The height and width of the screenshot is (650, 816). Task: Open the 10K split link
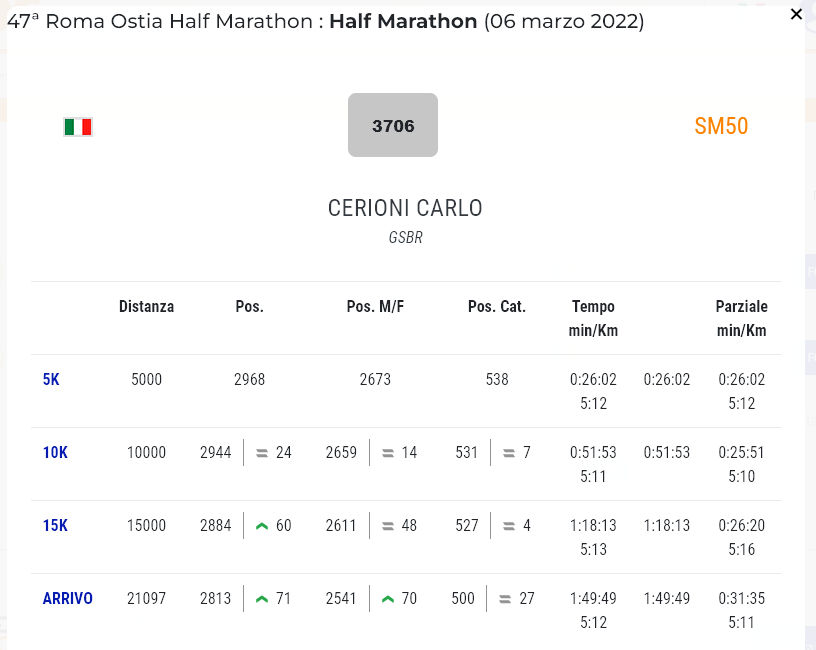coord(55,453)
